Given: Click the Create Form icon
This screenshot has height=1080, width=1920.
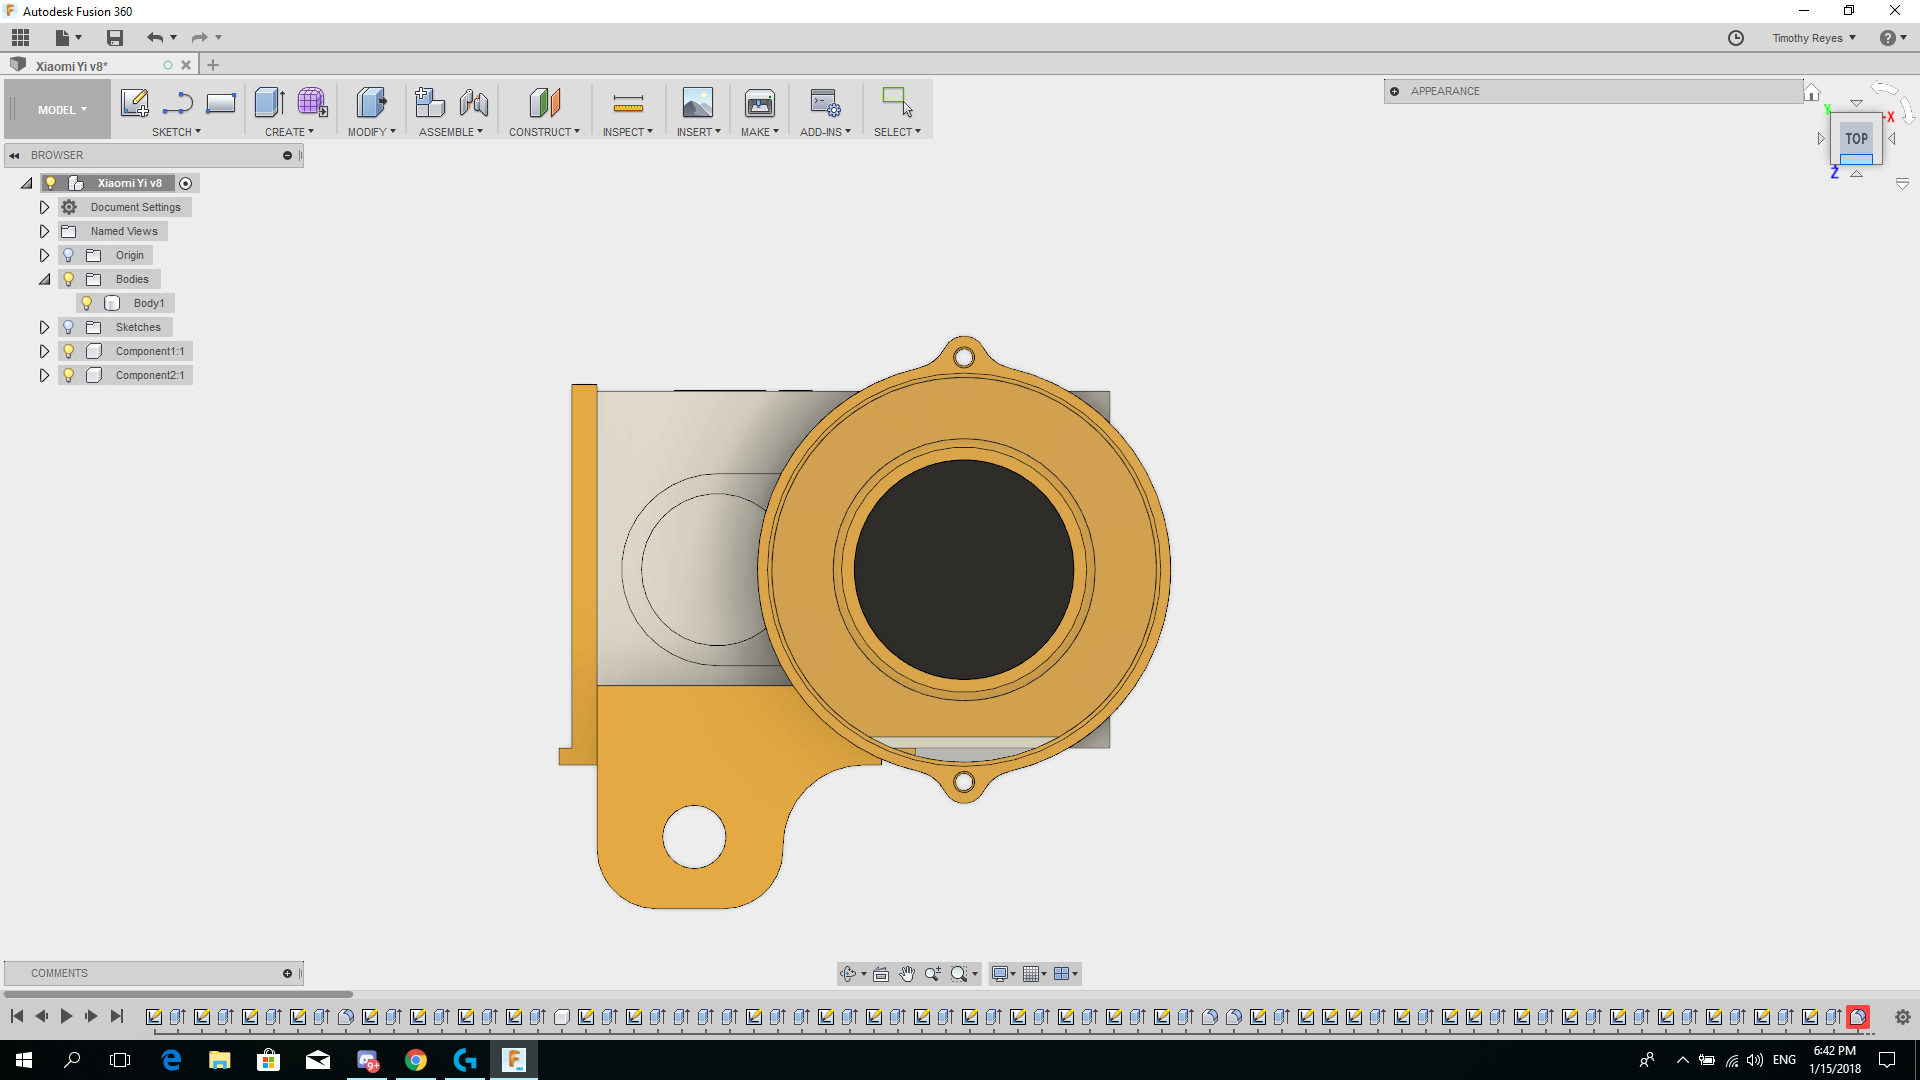Looking at the screenshot, I should click(x=312, y=102).
